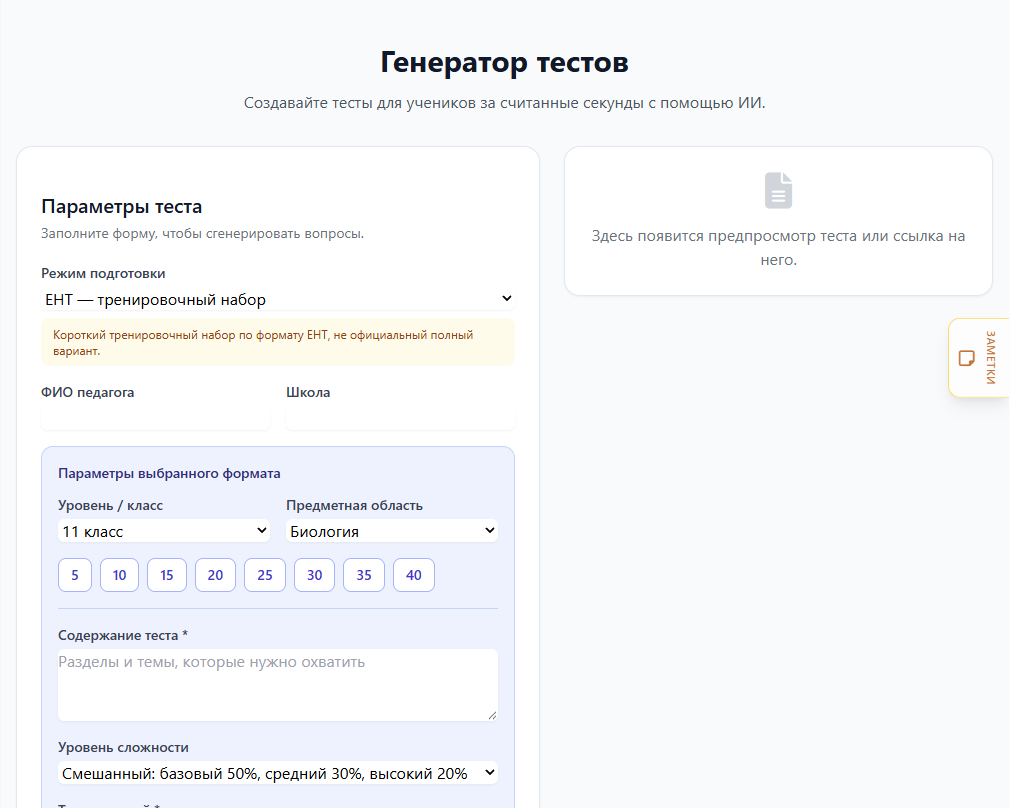The width and height of the screenshot is (1010, 808).
Task: Open the Предметная область dropdown
Action: click(392, 531)
